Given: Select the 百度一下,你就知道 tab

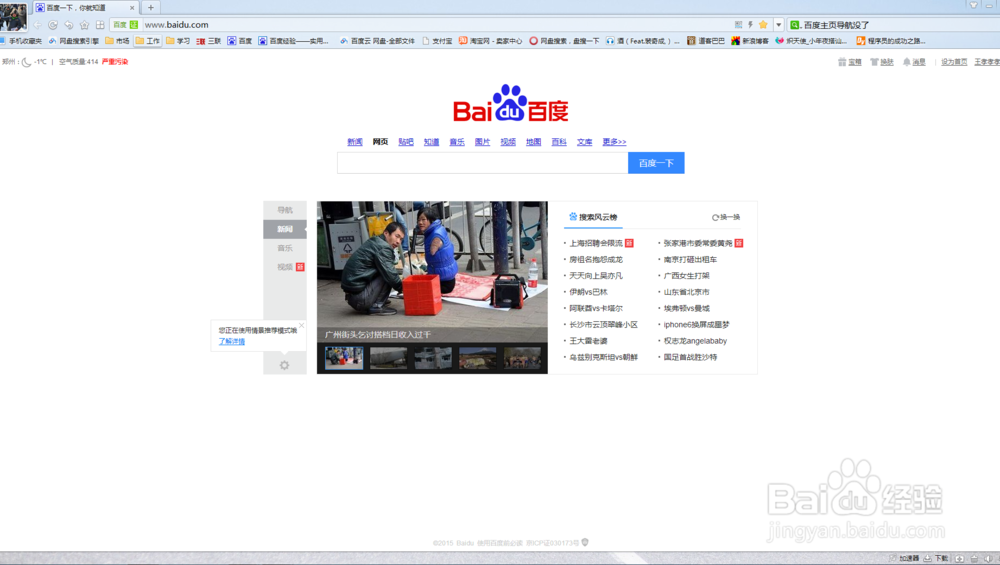Looking at the screenshot, I should coord(81,8).
